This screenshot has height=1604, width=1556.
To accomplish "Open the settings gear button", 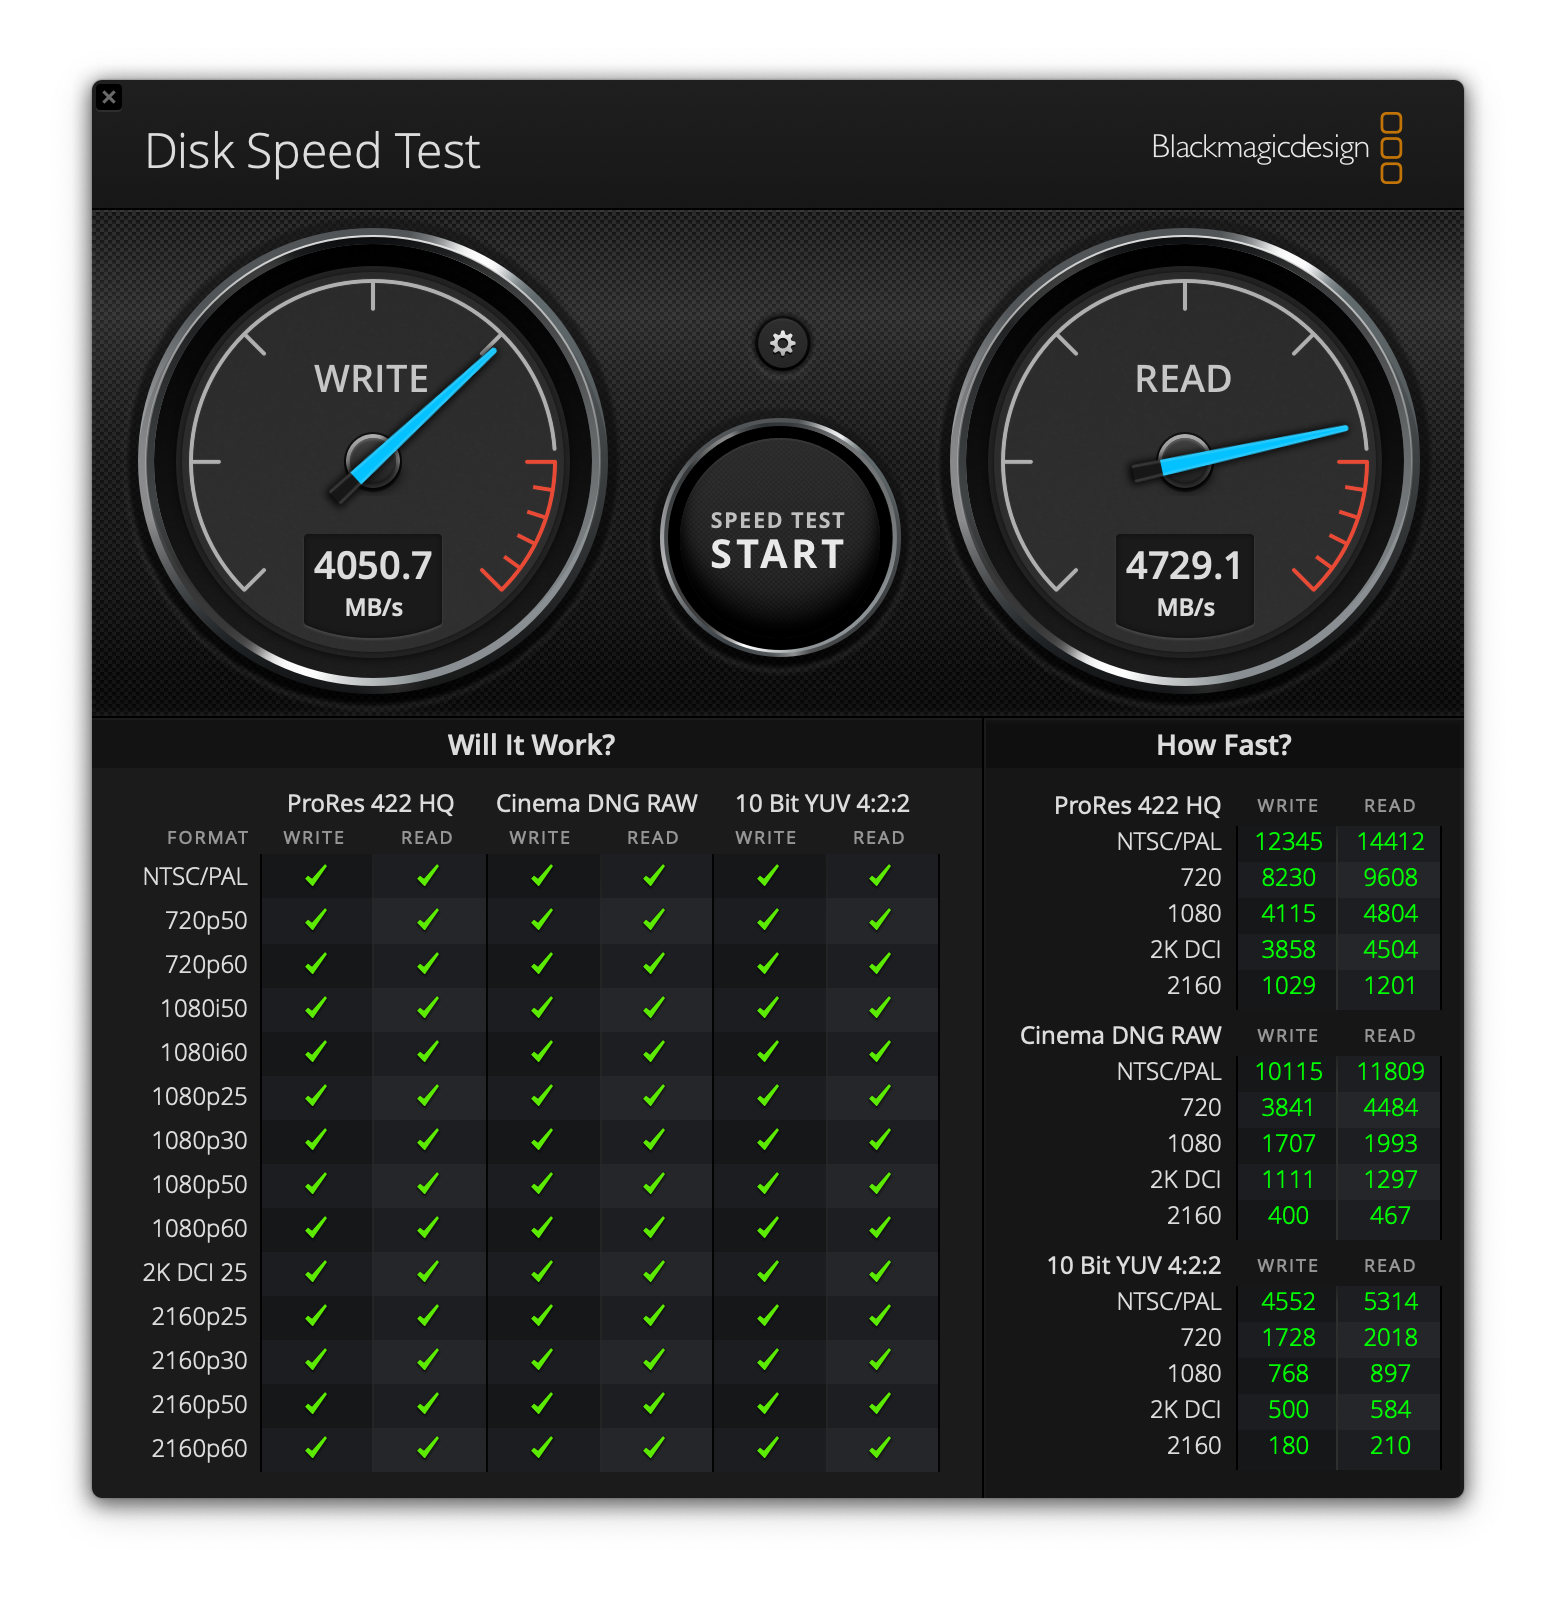I will pyautogui.click(x=782, y=343).
